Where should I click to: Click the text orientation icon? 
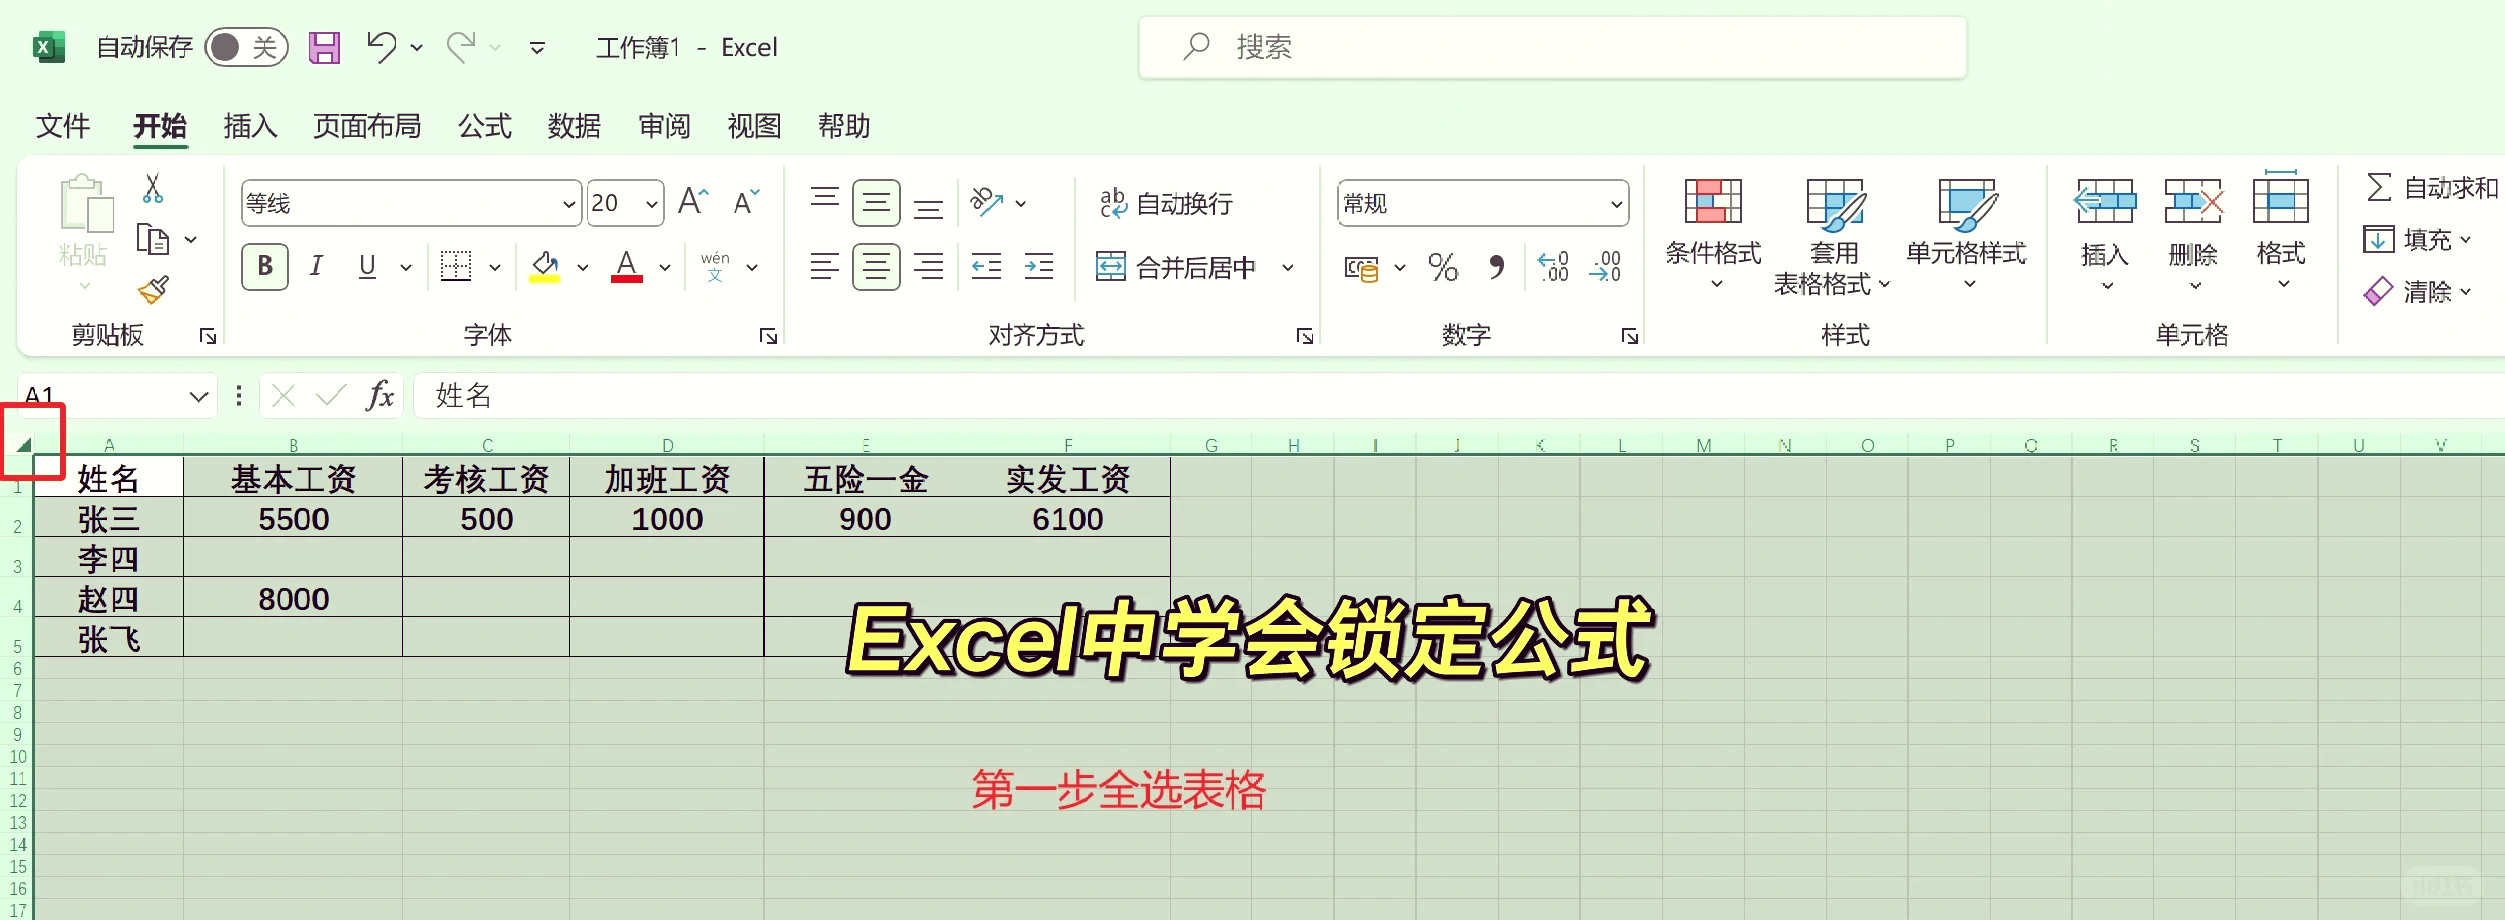point(986,202)
